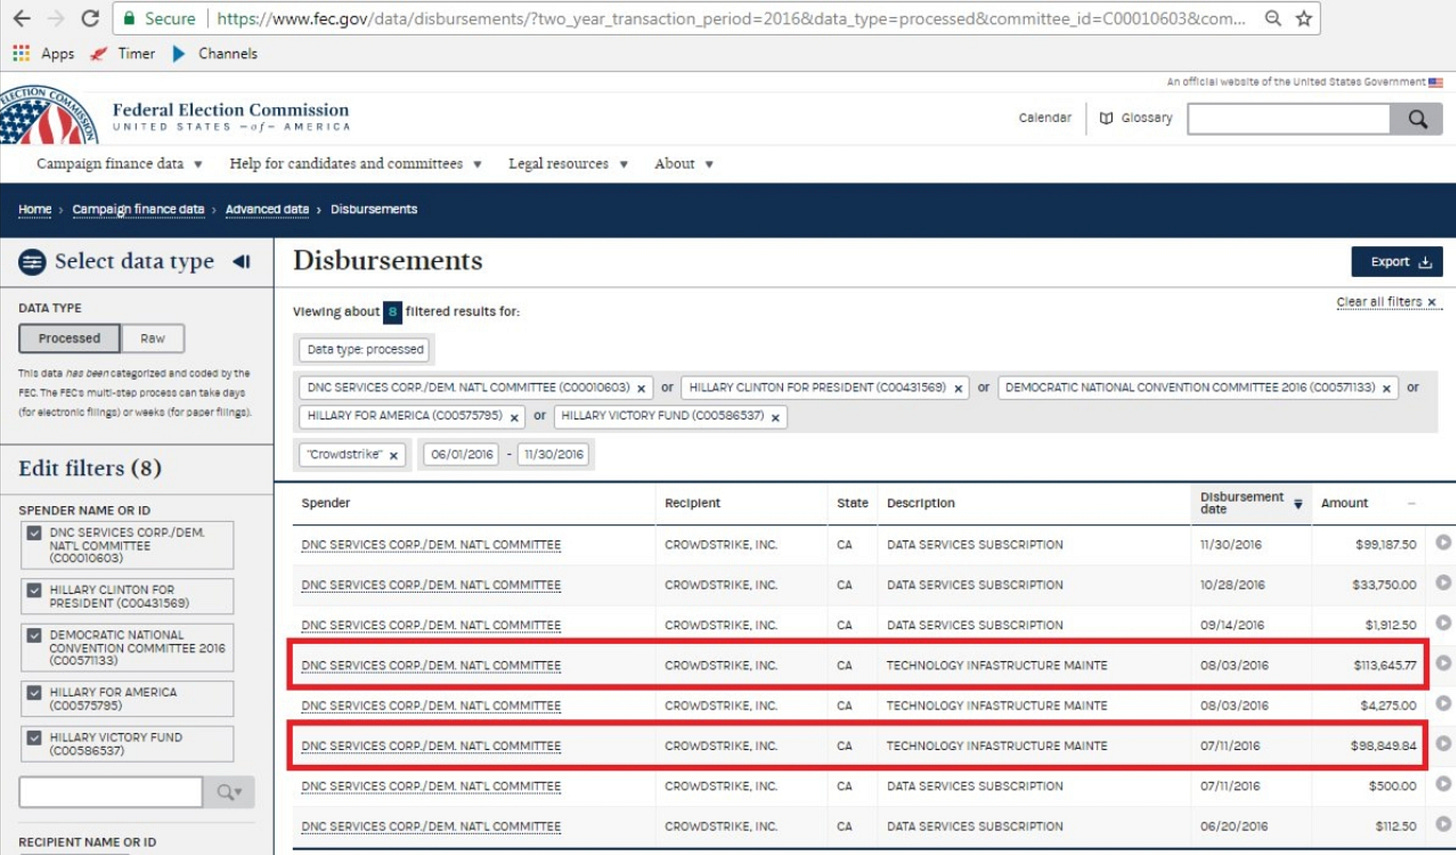Open DNC Services spender link dated 06/20/2016
Screen dimensions: 1456x855
431,827
